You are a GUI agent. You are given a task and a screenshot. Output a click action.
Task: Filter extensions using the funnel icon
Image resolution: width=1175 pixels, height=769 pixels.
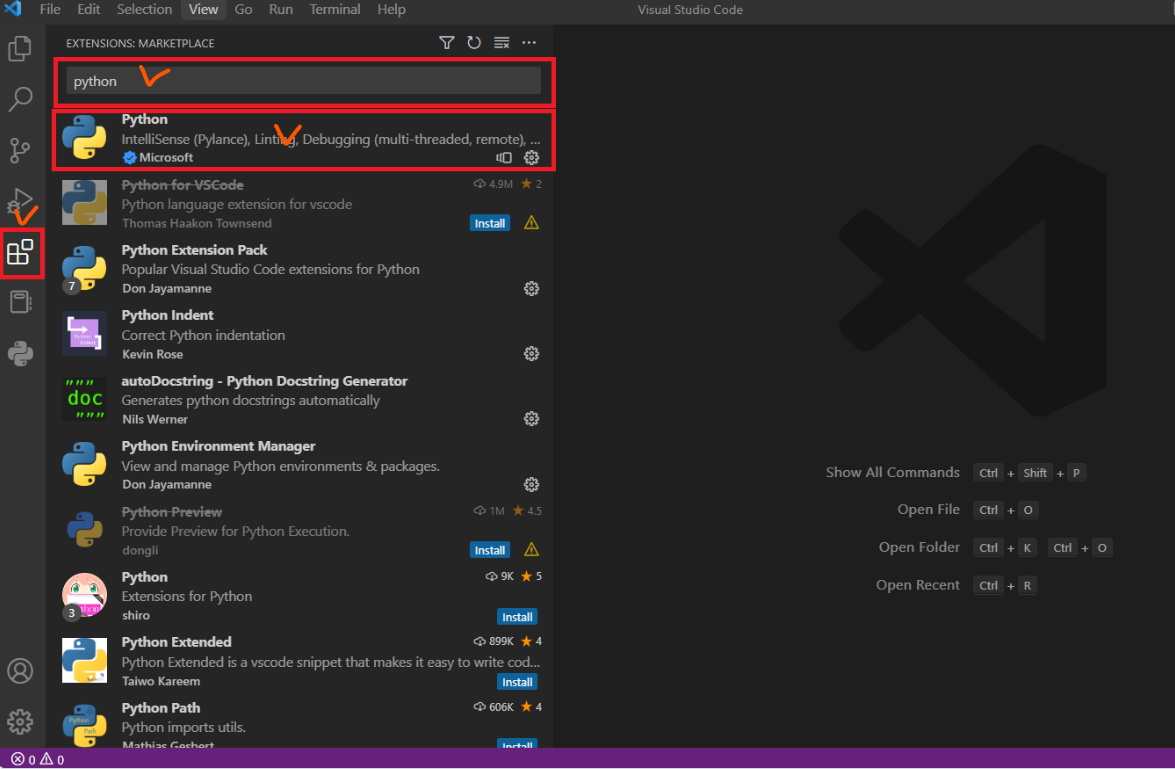click(x=447, y=43)
